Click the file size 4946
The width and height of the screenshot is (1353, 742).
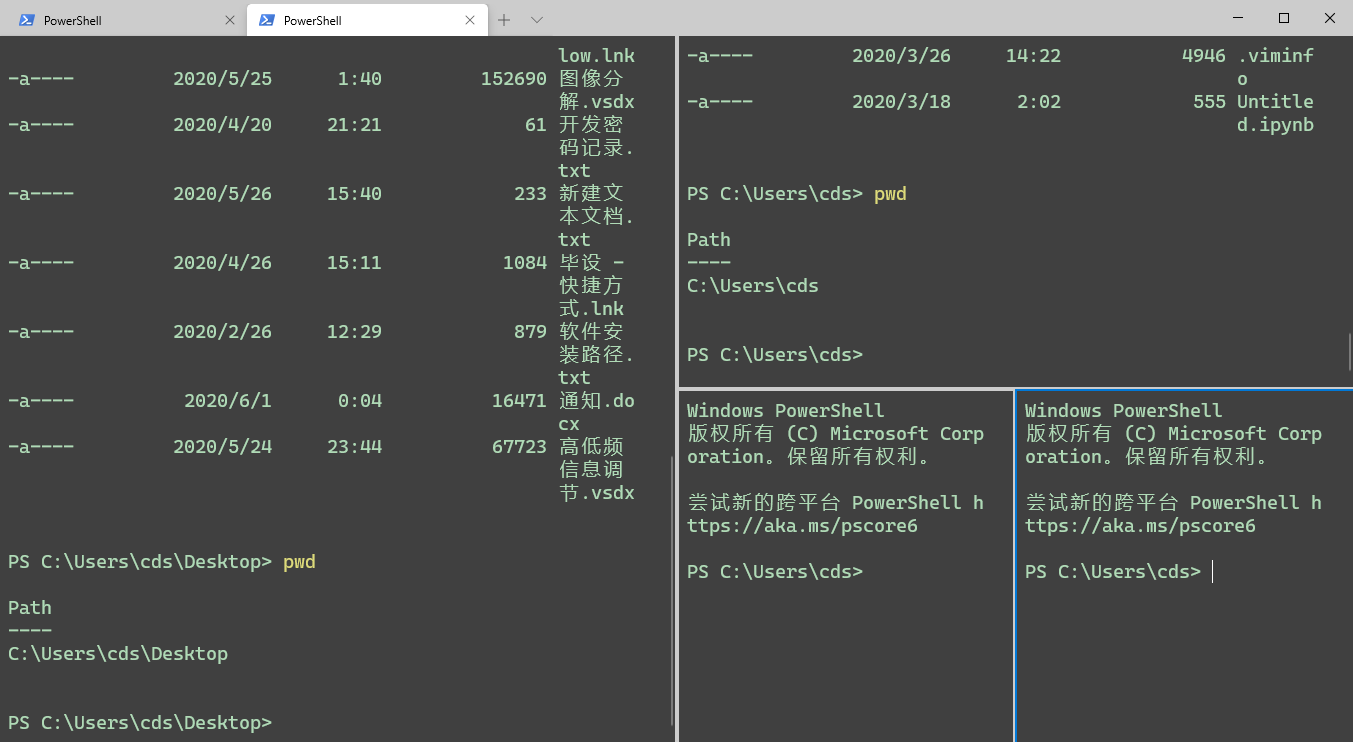1204,56
